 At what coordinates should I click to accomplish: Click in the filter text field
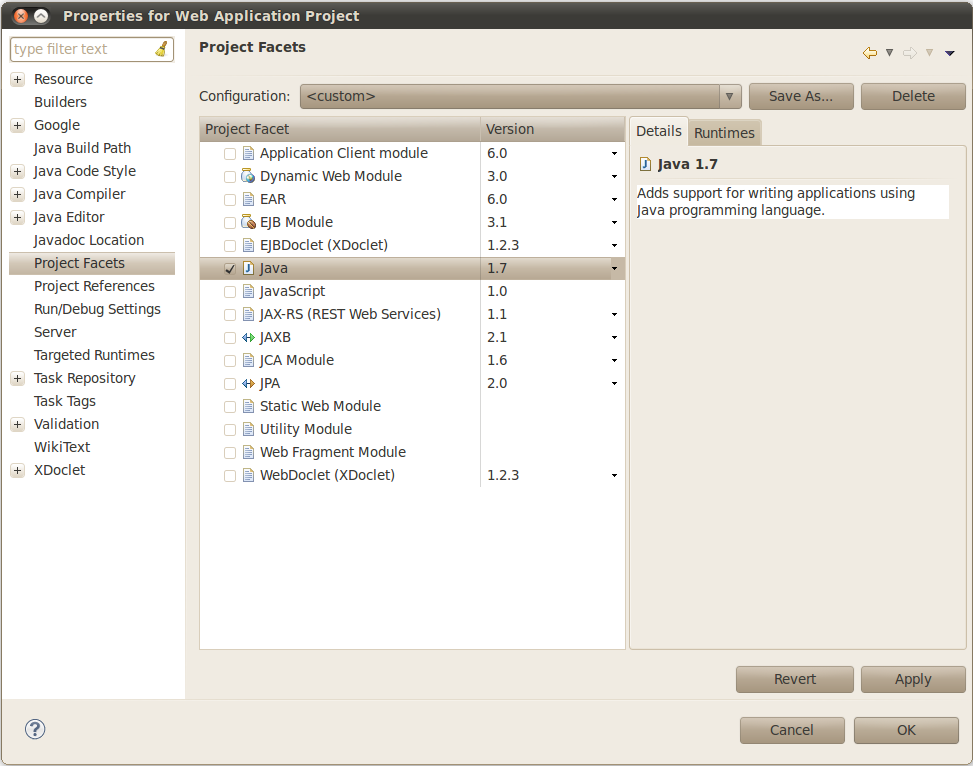coord(80,49)
